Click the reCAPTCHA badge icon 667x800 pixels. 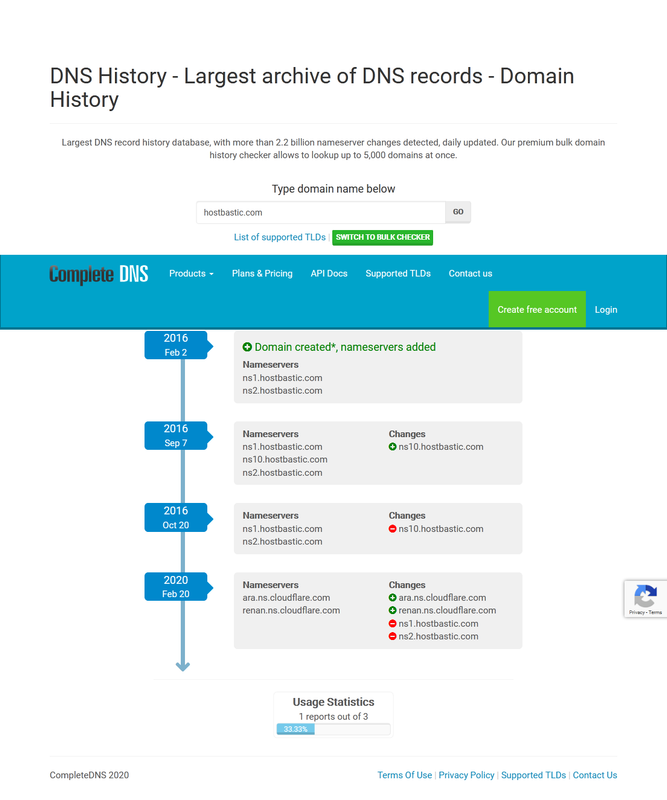coord(645,595)
